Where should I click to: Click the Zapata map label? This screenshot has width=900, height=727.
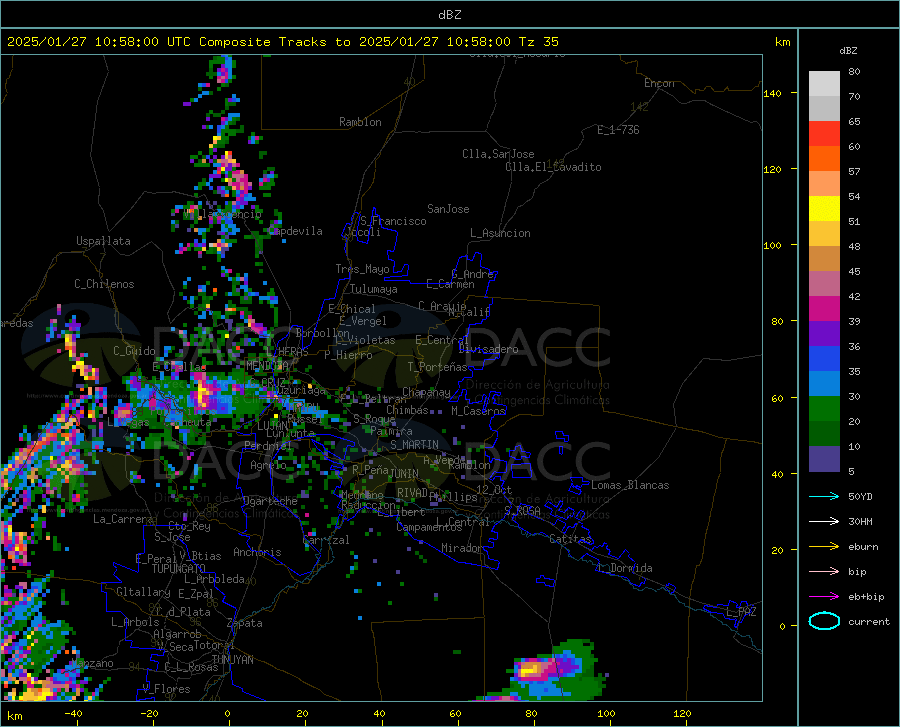tap(245, 623)
